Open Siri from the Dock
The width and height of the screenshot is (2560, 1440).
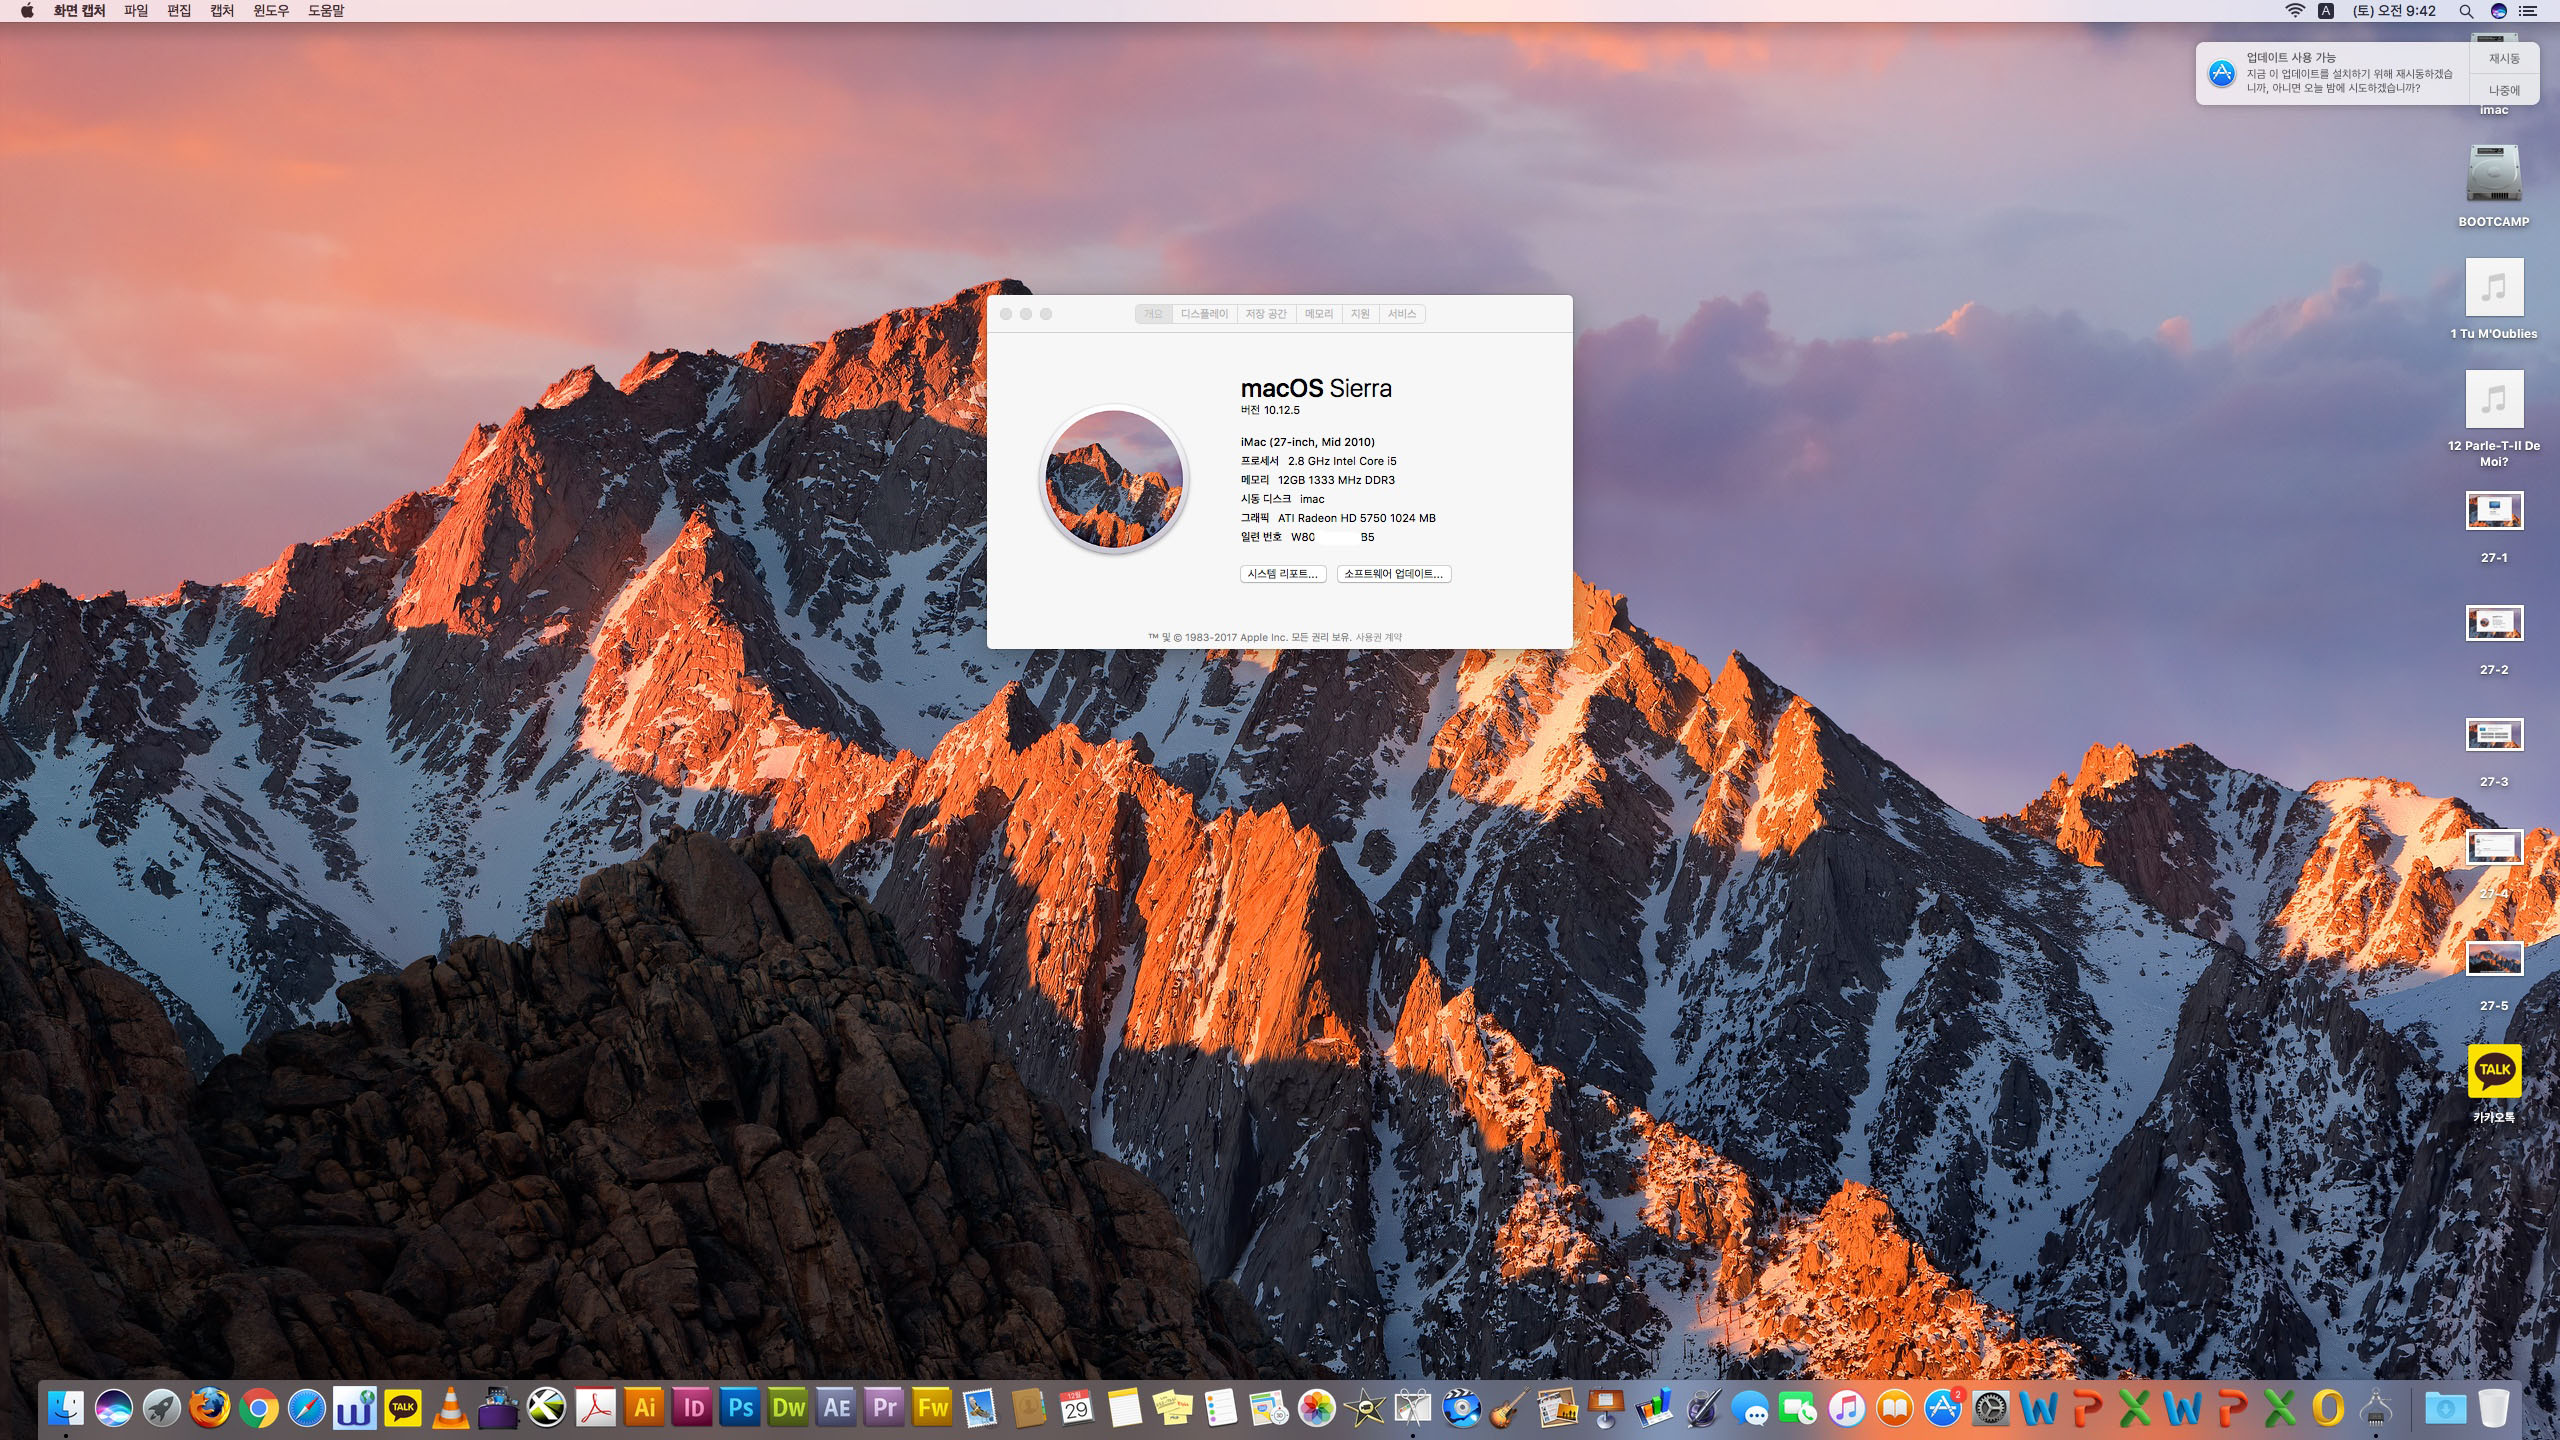pyautogui.click(x=113, y=1408)
